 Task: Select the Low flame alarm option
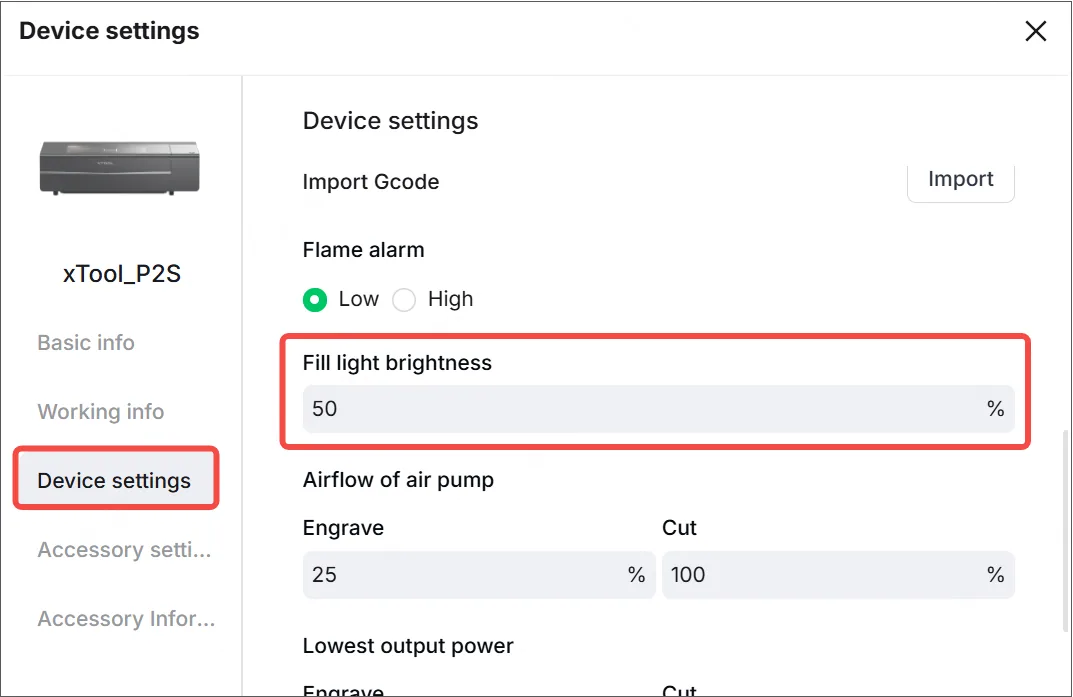(x=315, y=300)
